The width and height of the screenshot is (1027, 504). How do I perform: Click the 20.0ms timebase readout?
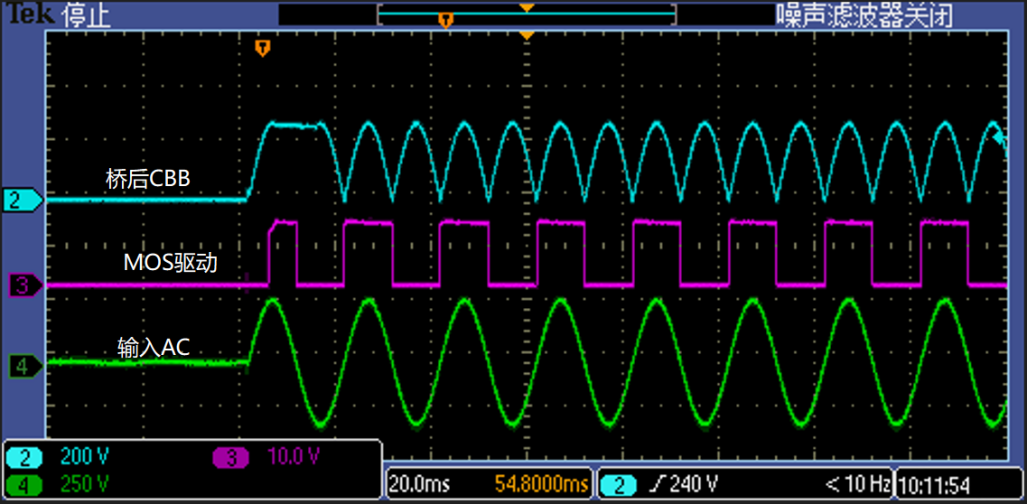point(419,486)
